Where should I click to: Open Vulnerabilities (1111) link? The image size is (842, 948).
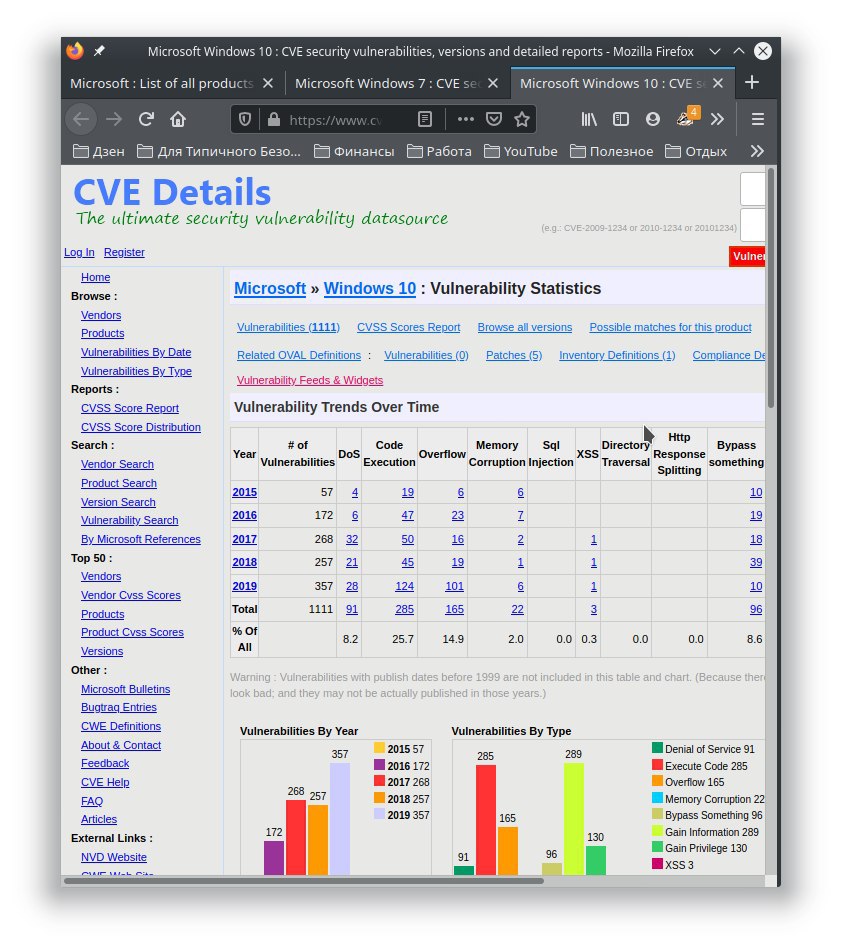pos(288,327)
